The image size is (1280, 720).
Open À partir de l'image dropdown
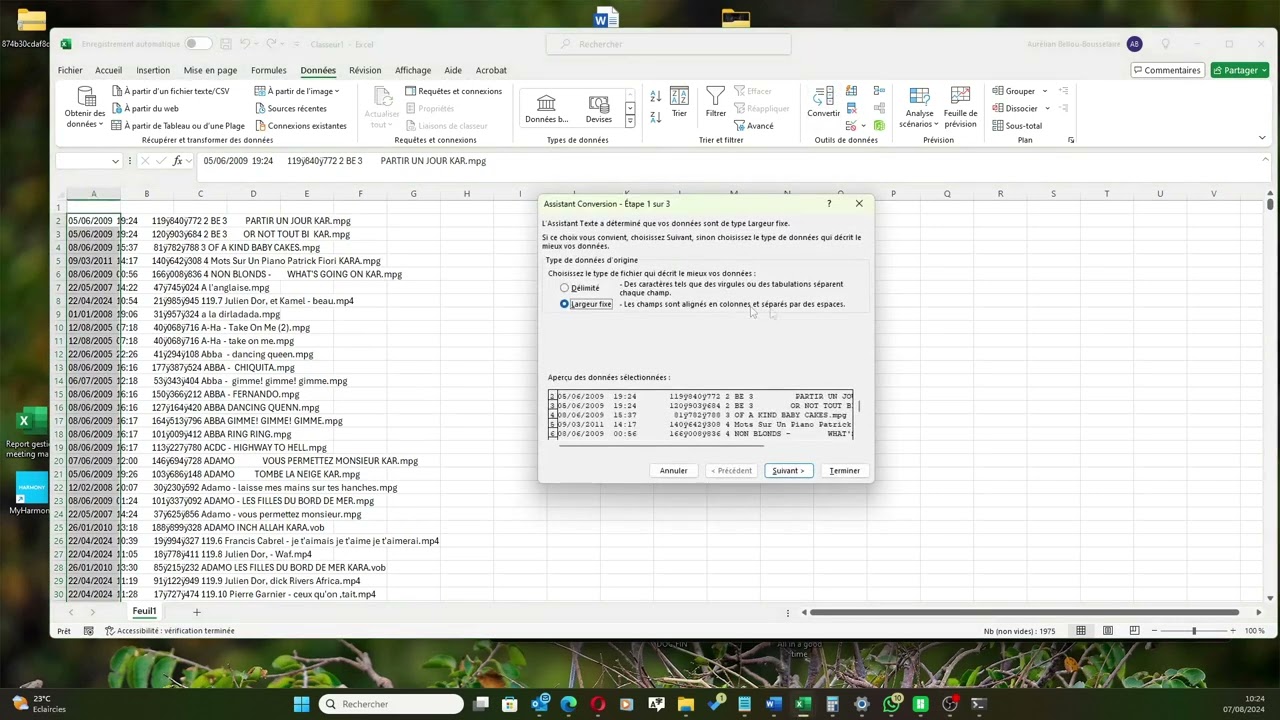pyautogui.click(x=297, y=91)
